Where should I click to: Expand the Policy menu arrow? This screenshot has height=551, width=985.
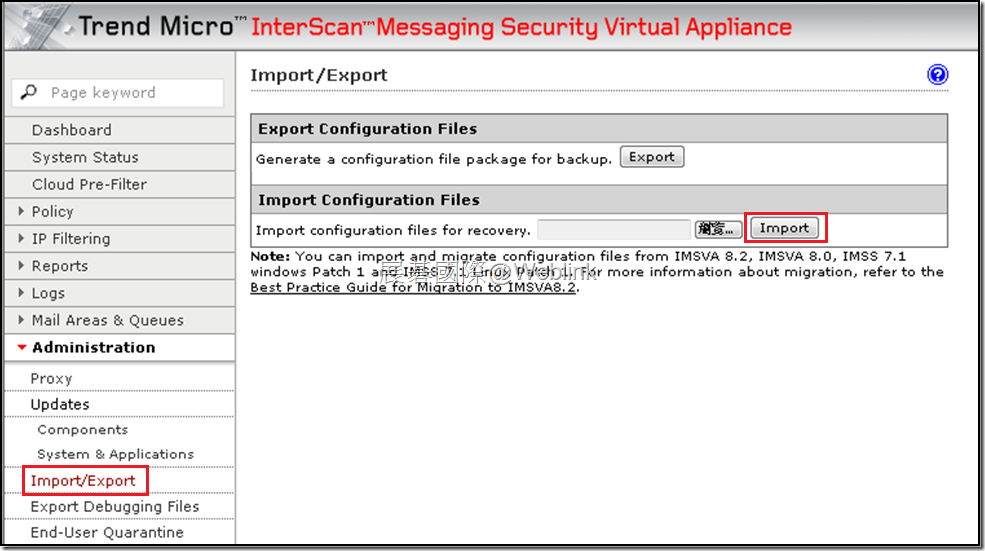tap(21, 211)
